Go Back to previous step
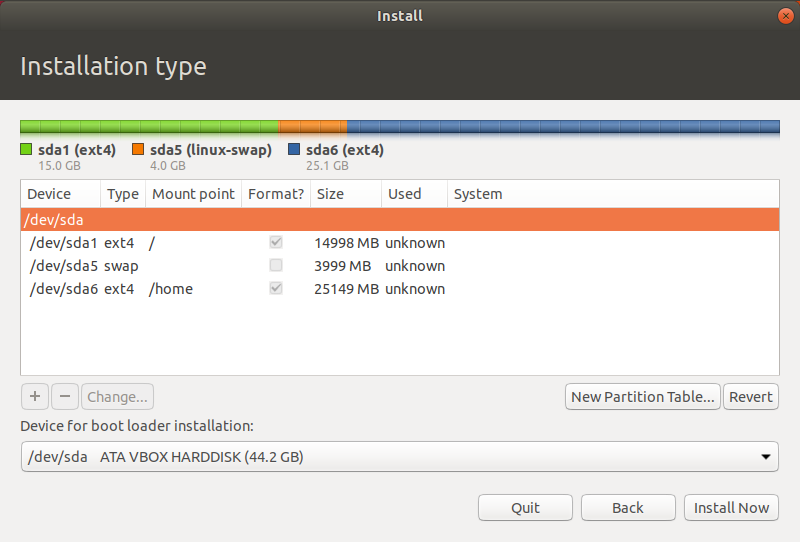800x542 pixels. point(628,507)
